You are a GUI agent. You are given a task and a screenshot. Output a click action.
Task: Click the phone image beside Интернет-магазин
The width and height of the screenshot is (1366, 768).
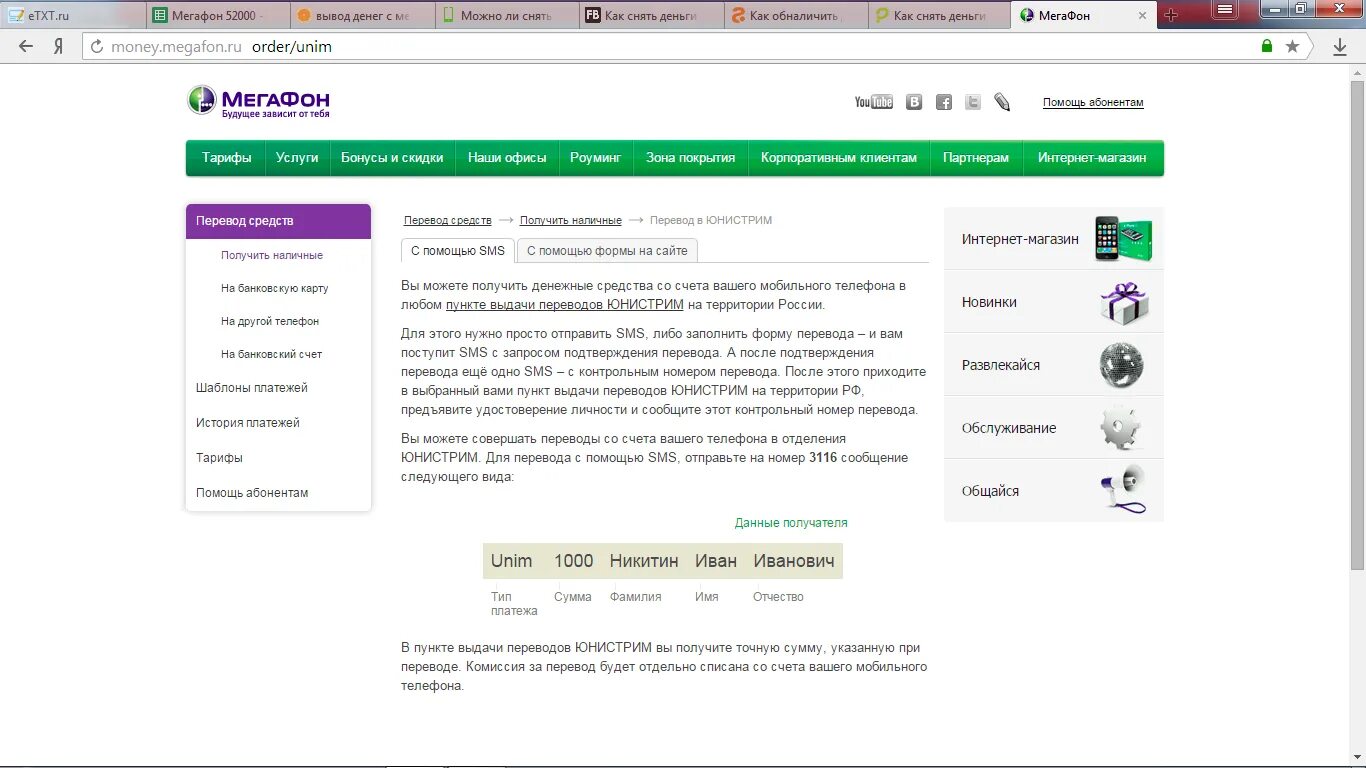click(x=1123, y=238)
